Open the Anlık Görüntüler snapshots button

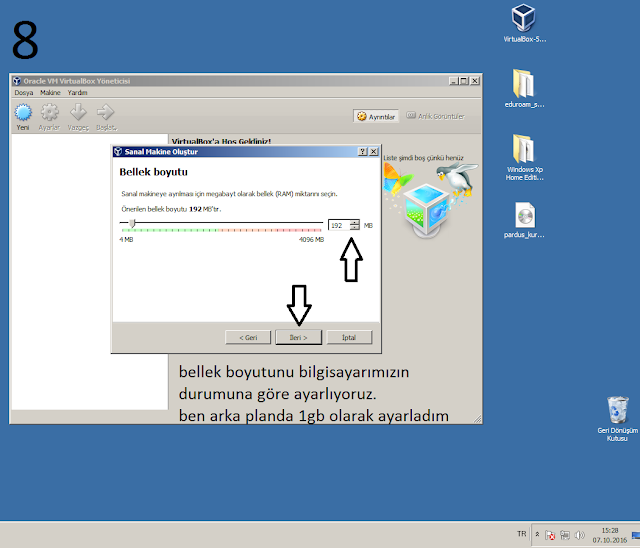click(x=435, y=116)
